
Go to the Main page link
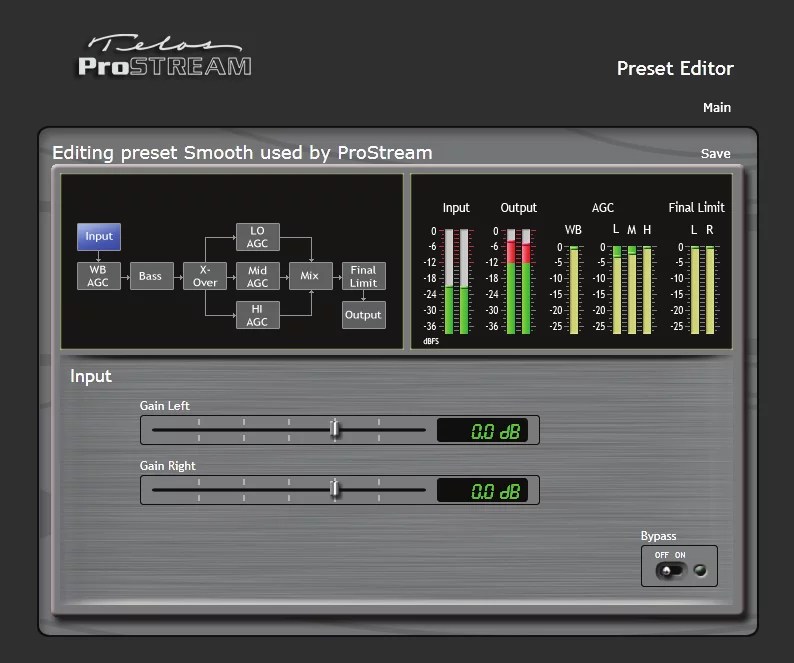point(717,108)
